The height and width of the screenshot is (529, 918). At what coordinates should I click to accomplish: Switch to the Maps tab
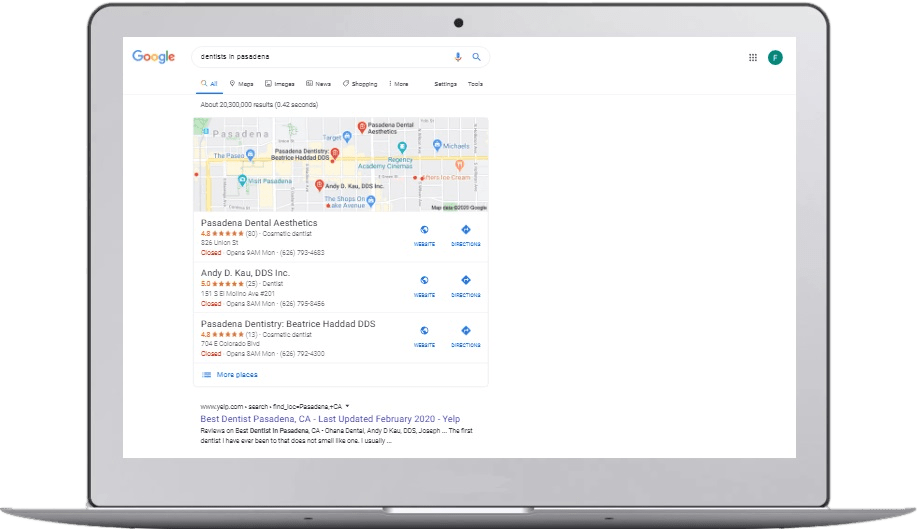[241, 84]
